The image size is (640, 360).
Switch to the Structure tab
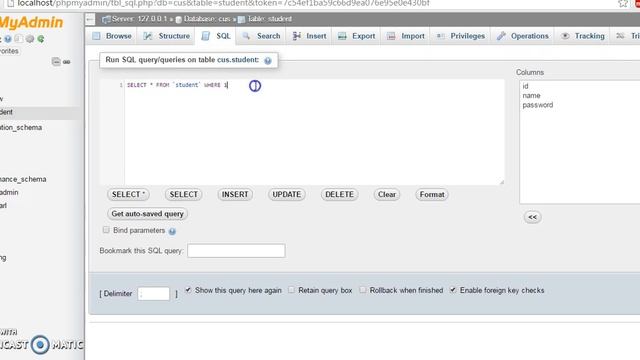click(x=166, y=36)
